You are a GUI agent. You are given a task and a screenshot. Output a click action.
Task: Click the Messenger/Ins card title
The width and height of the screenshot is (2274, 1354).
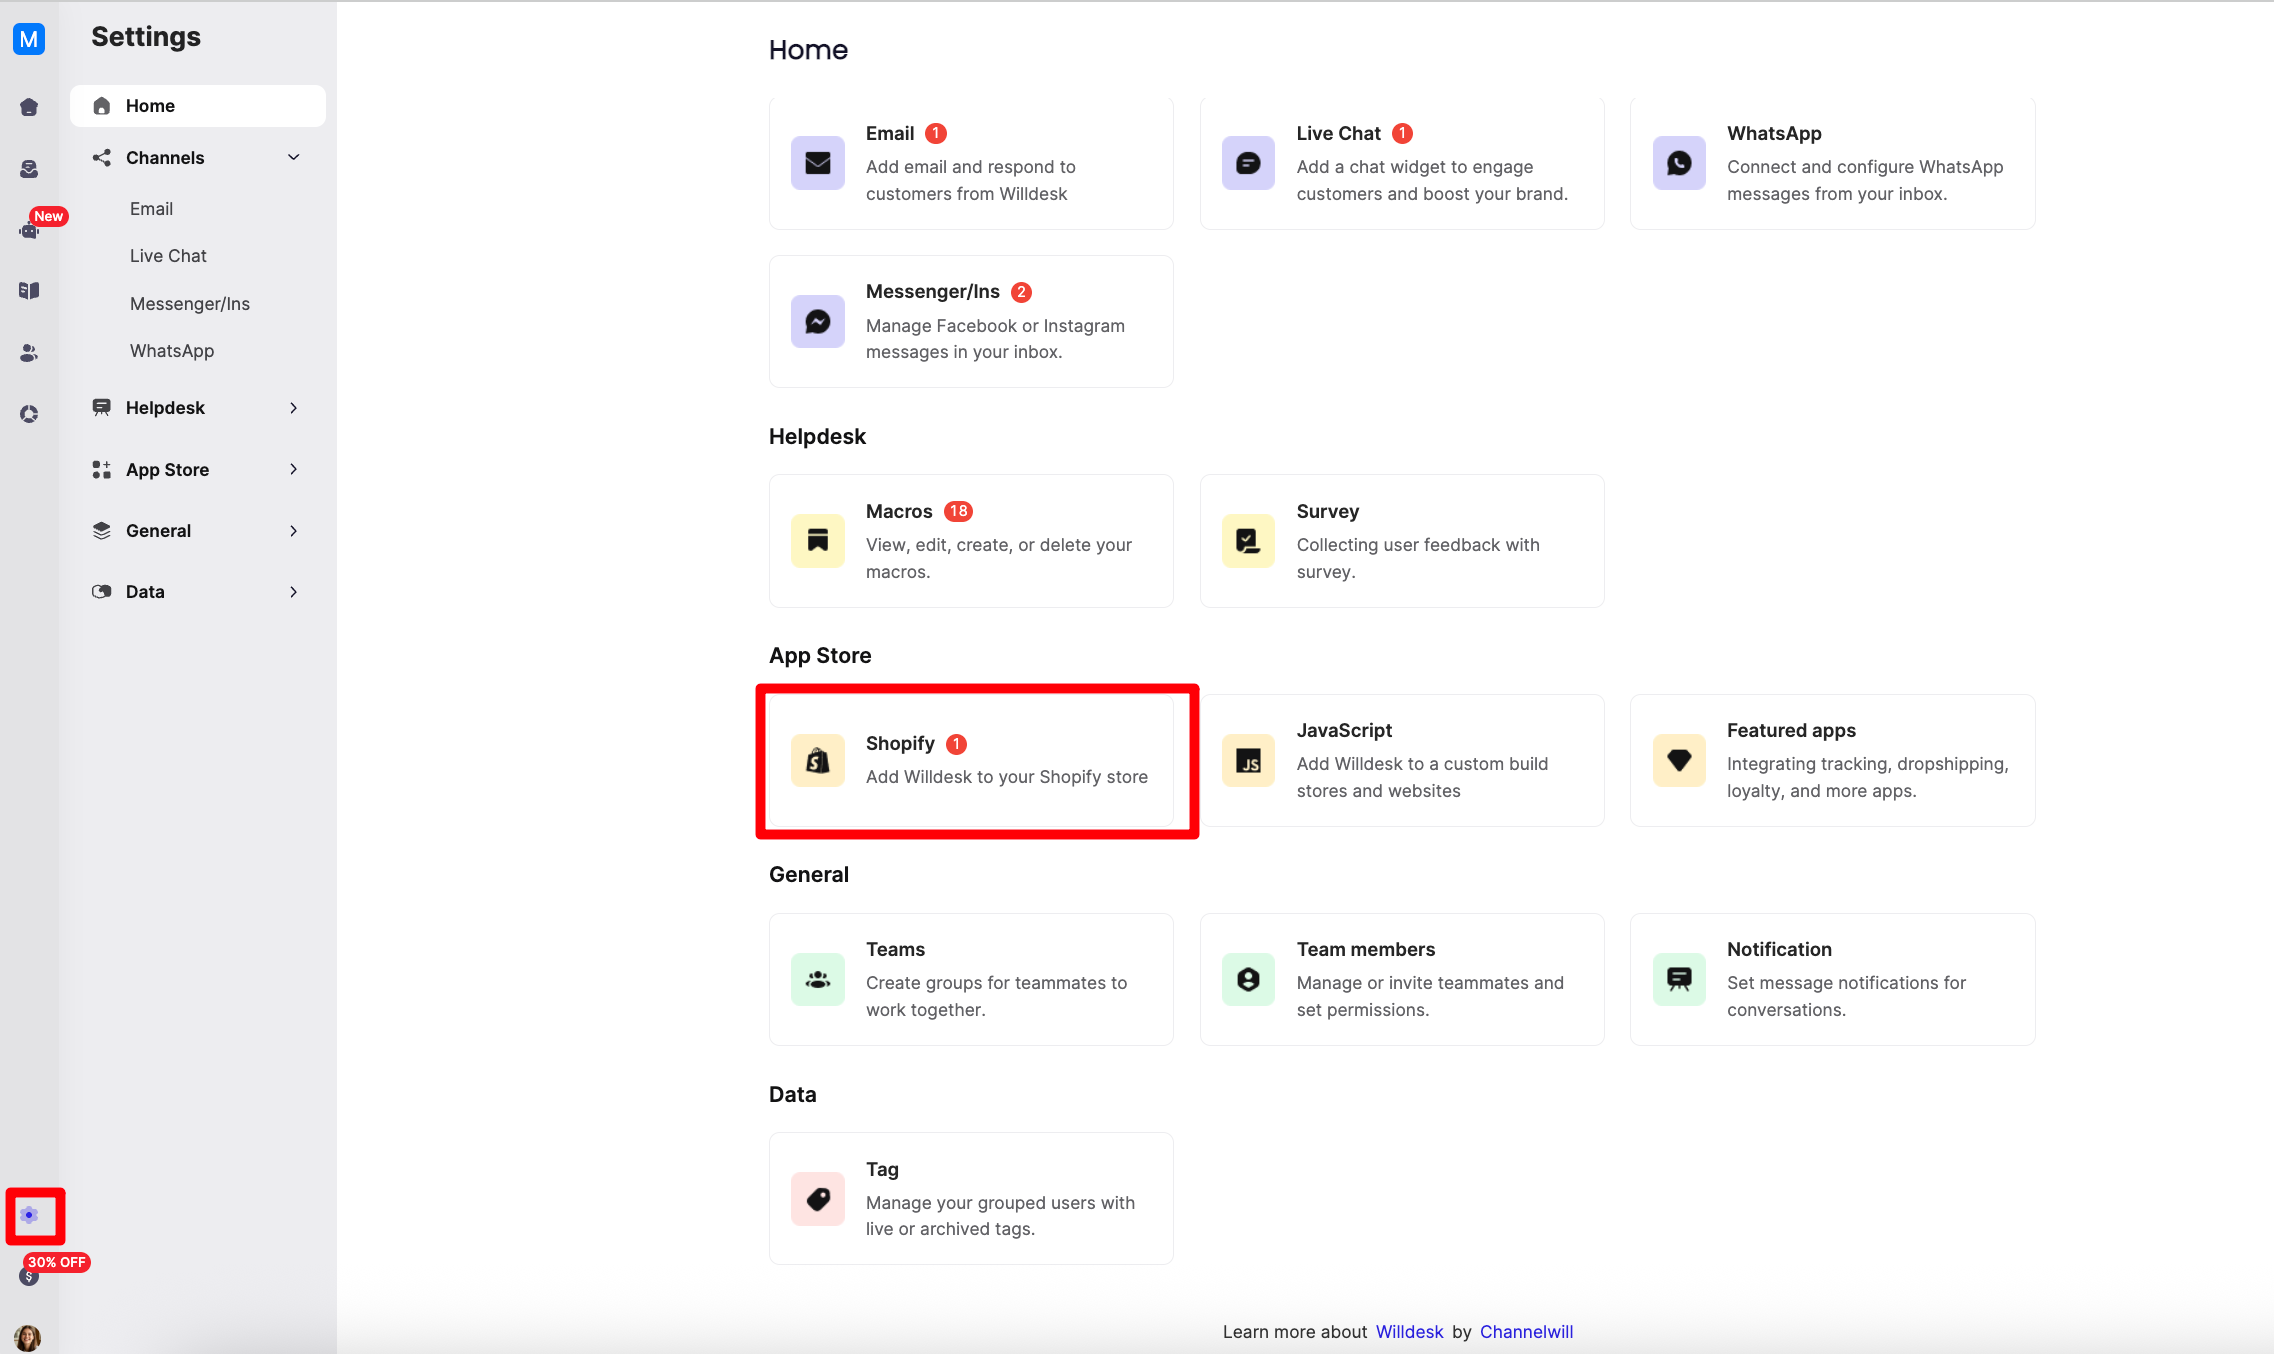[x=933, y=292]
